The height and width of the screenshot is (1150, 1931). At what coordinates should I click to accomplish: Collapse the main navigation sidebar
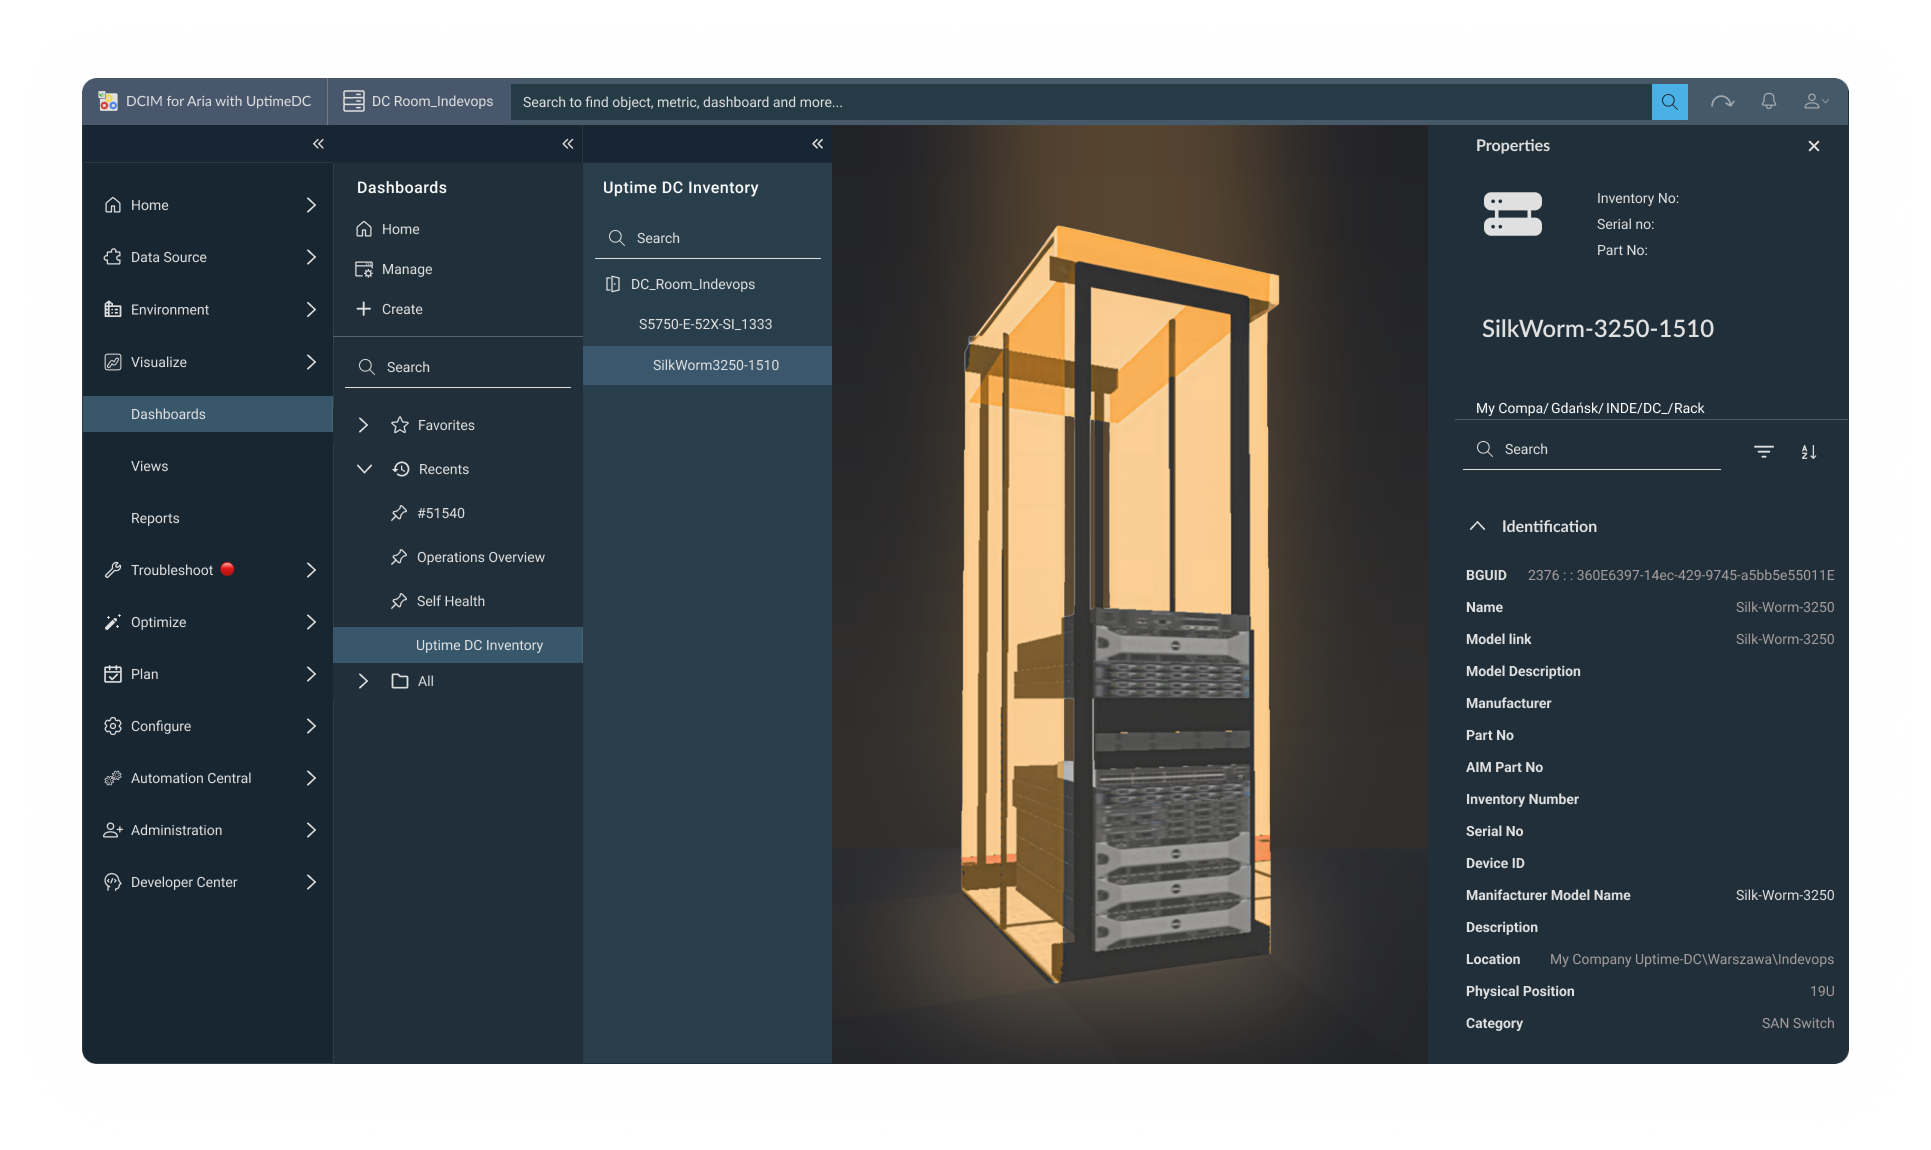(318, 144)
